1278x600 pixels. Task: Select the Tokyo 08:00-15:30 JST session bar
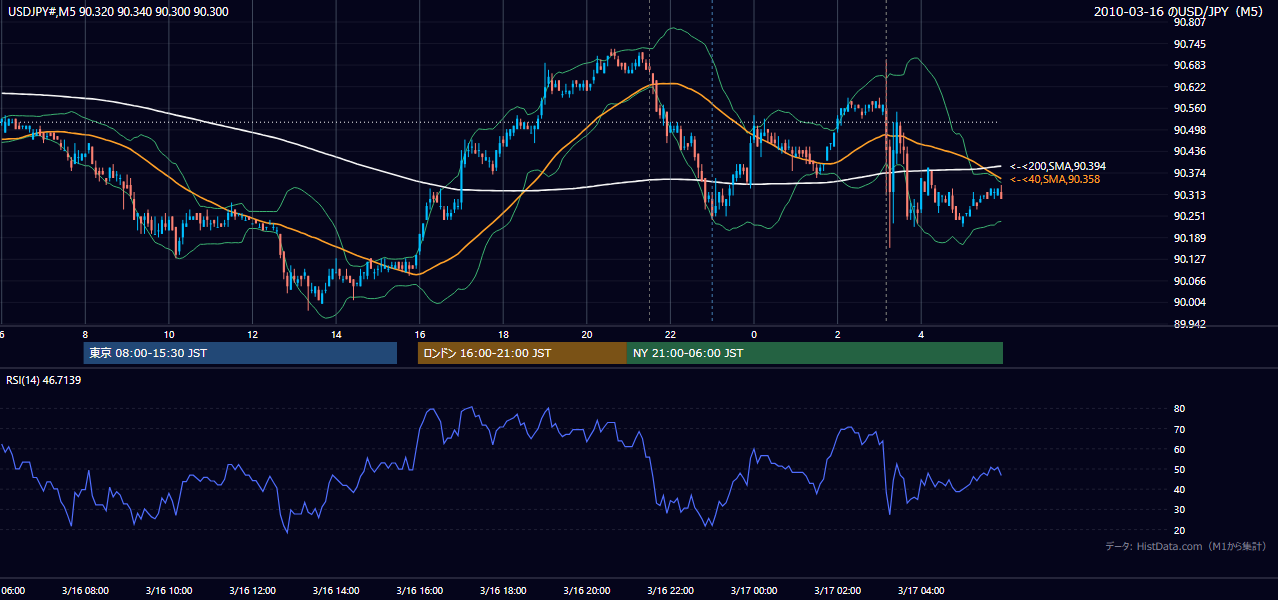[x=240, y=353]
